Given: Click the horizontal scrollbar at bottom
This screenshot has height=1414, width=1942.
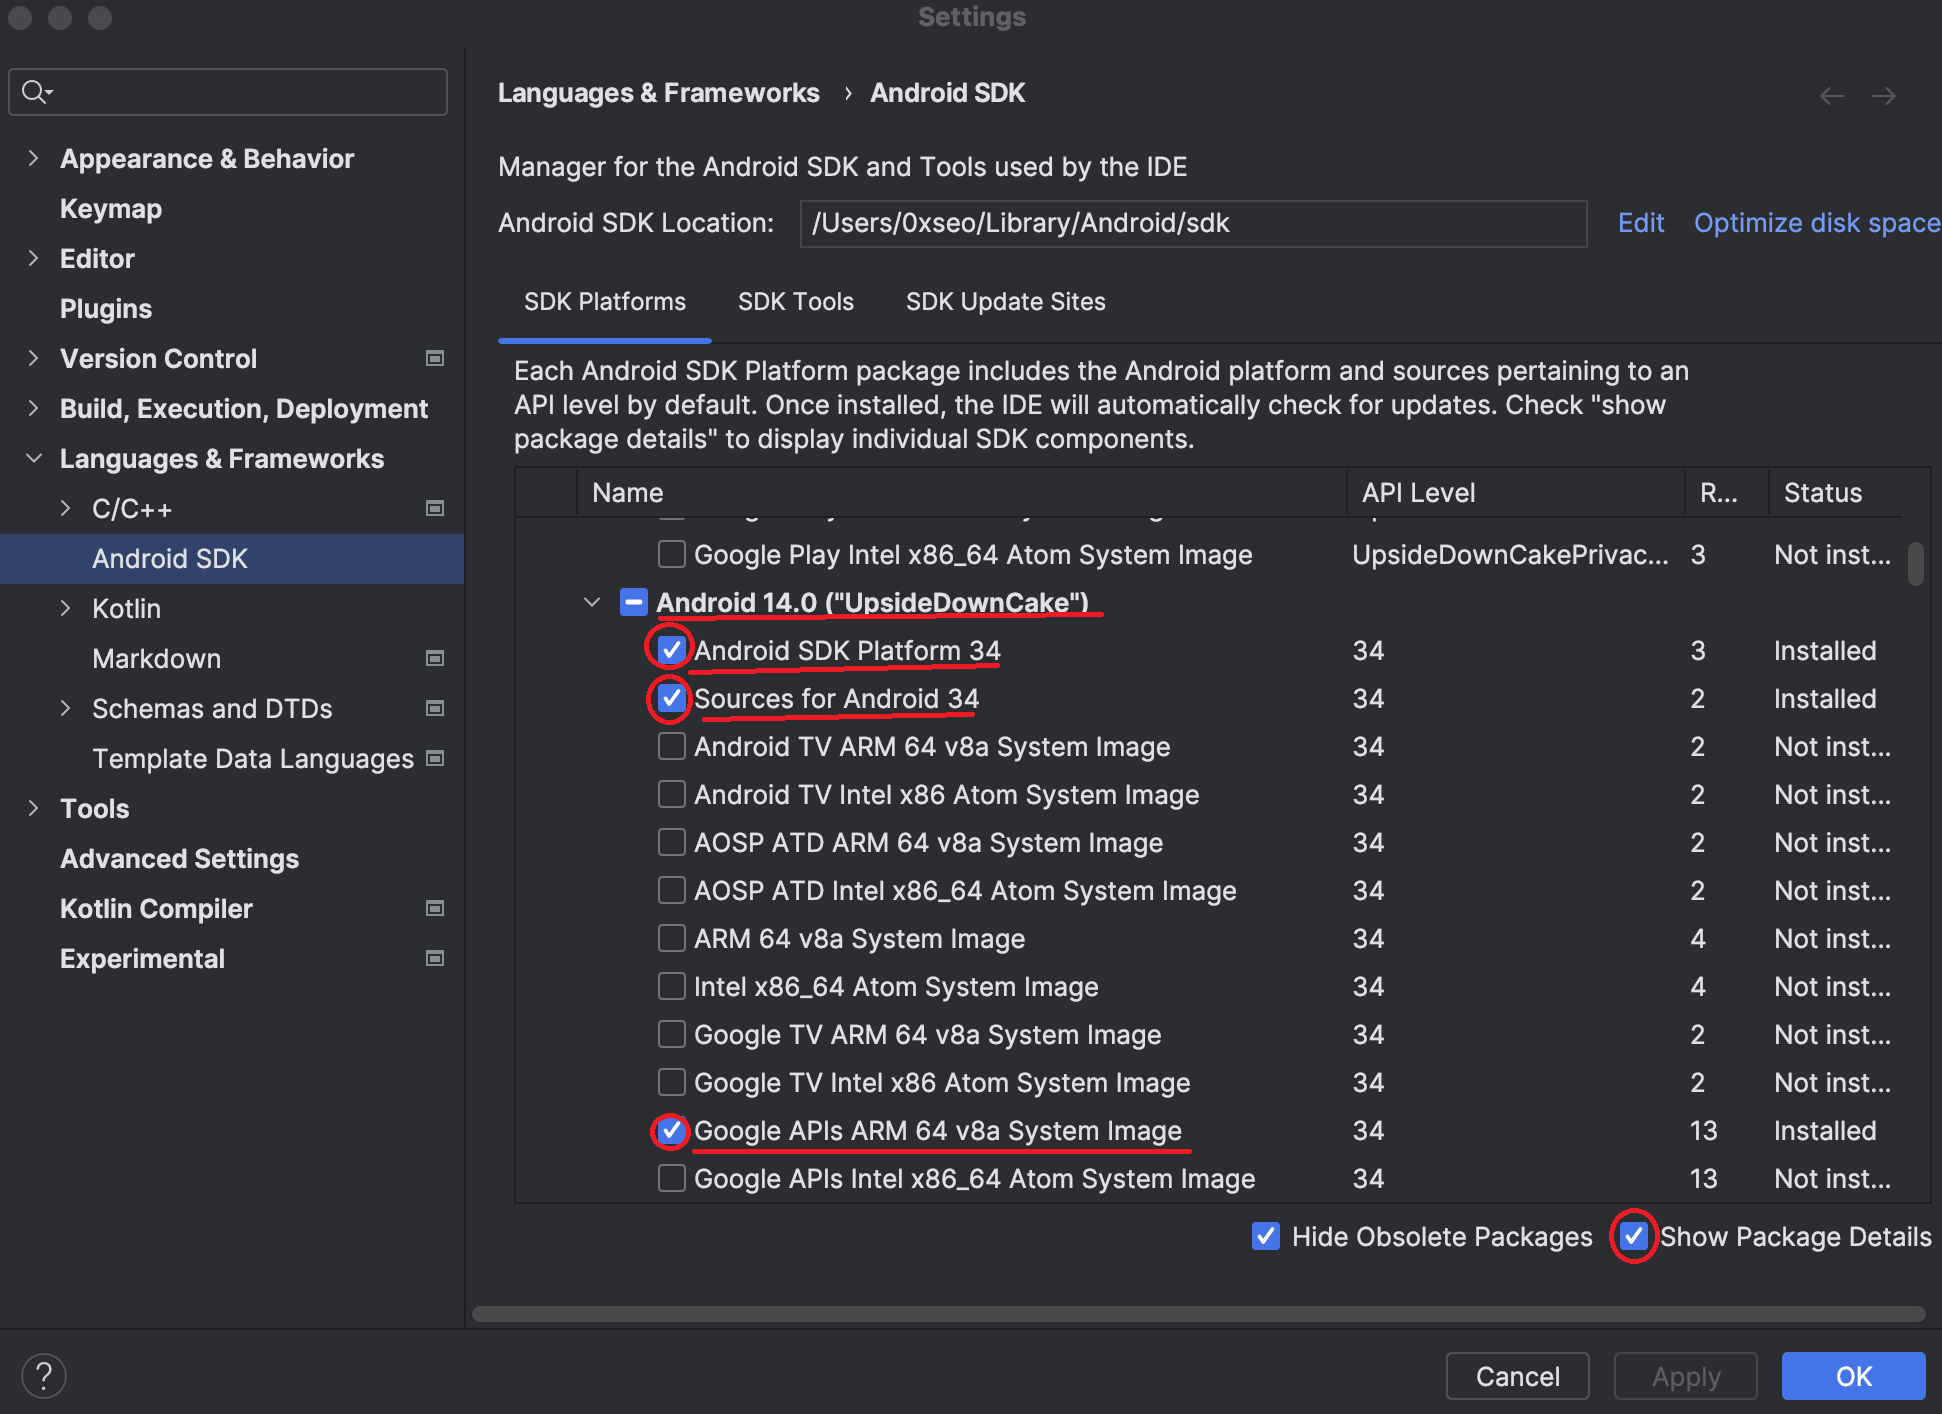Looking at the screenshot, I should [1197, 1313].
